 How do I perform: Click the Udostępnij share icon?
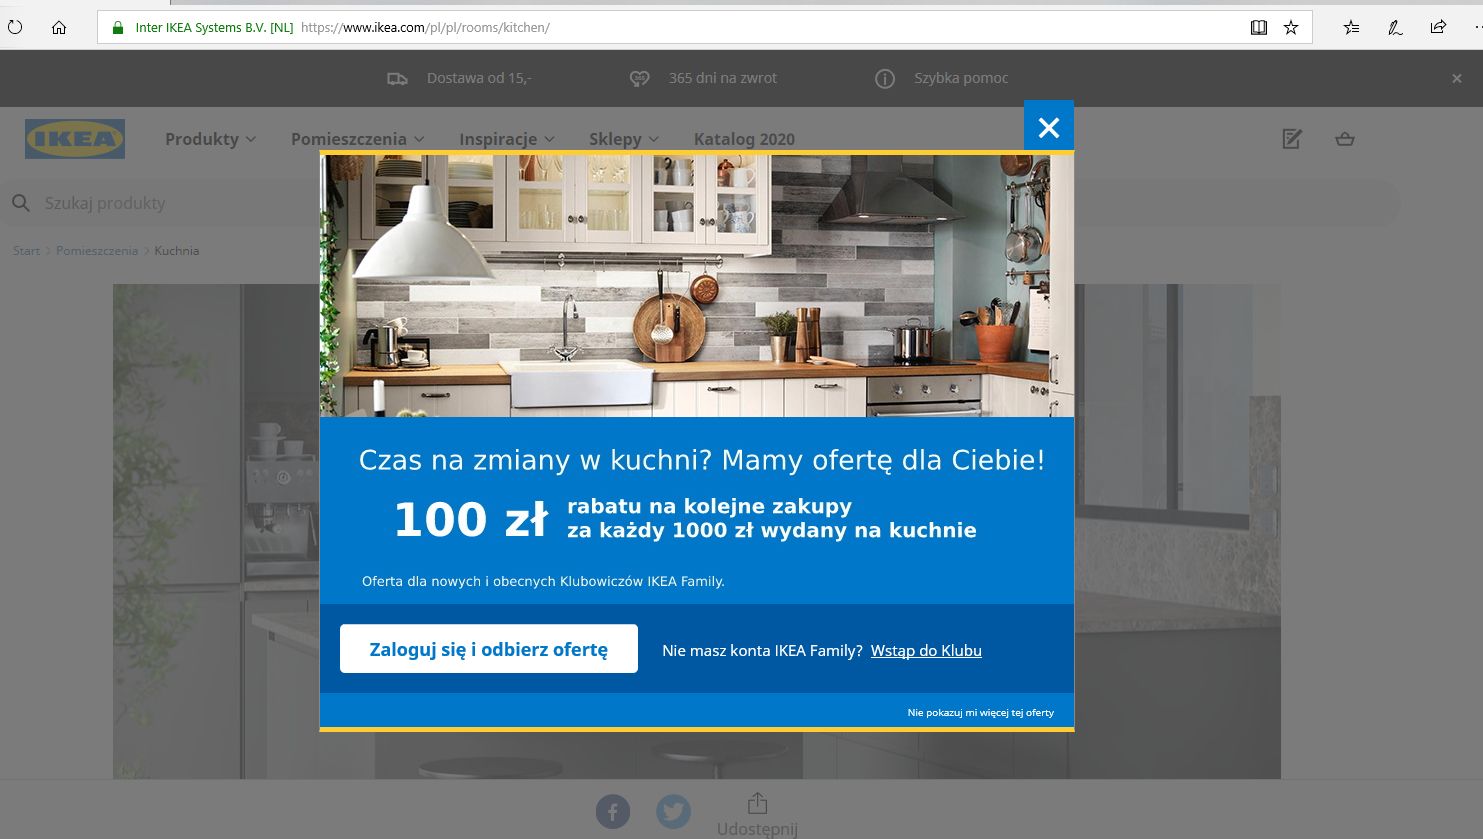757,803
